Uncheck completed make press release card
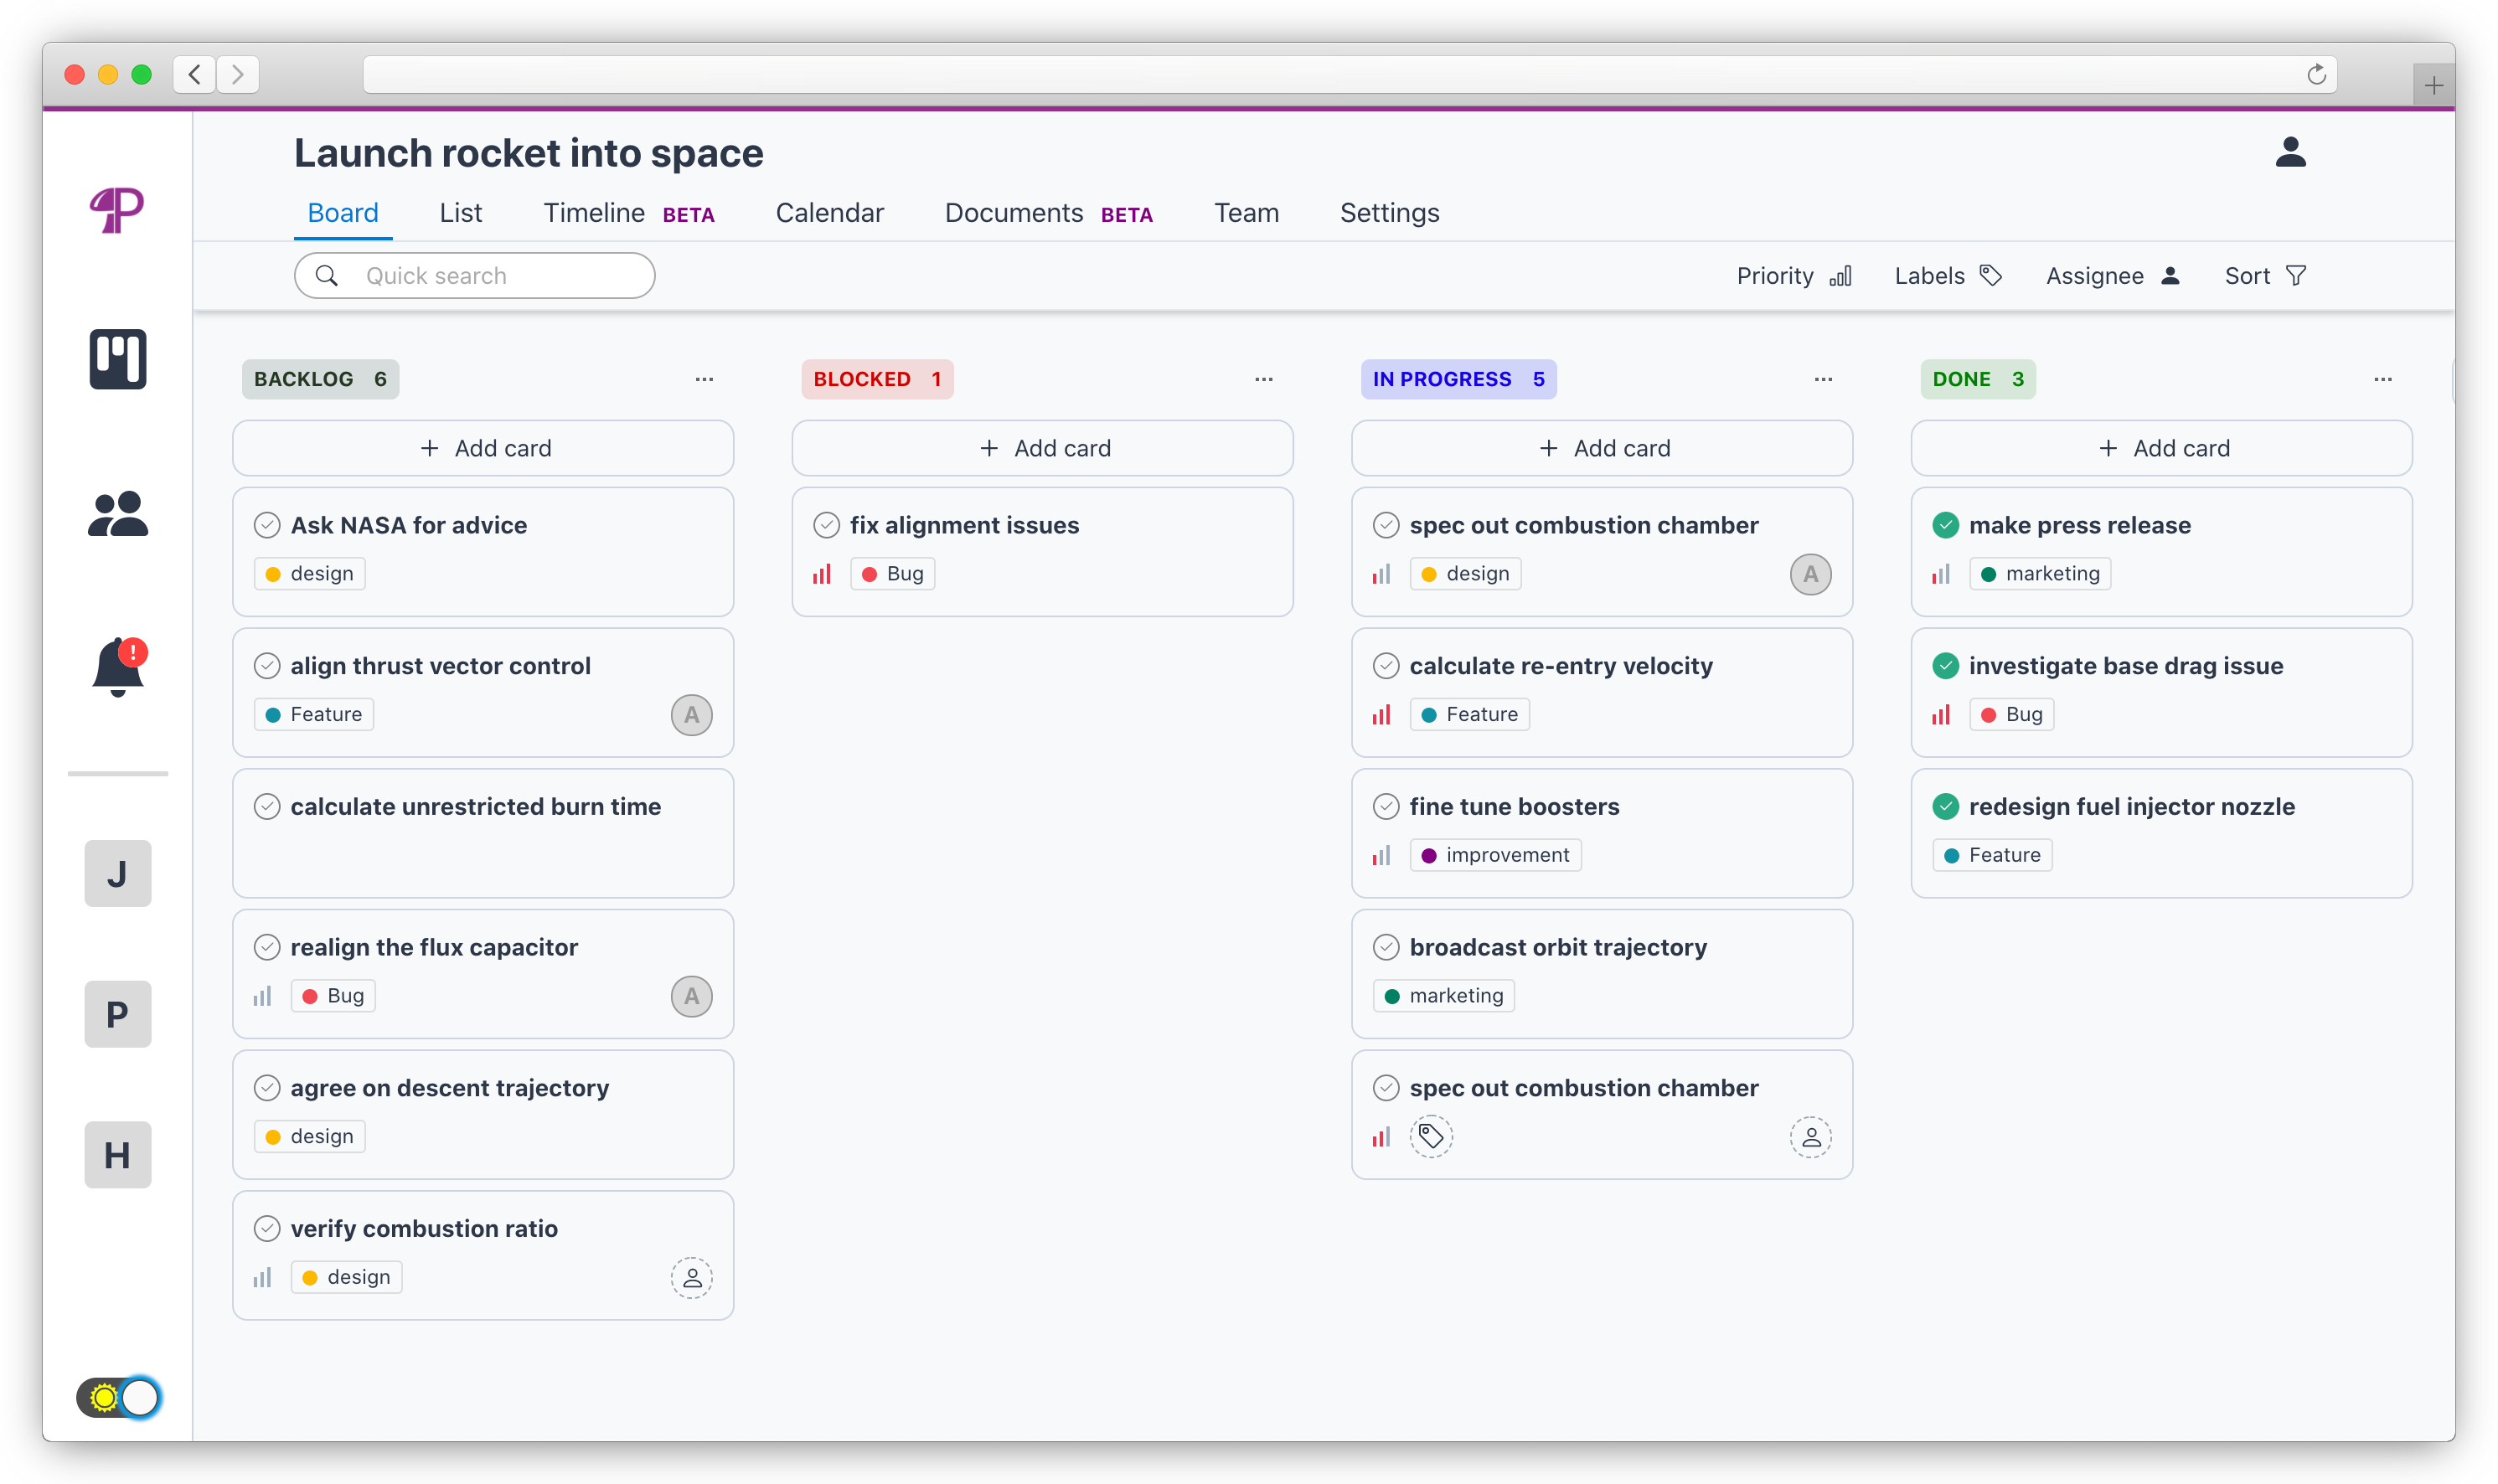2498x1484 pixels. tap(1945, 525)
